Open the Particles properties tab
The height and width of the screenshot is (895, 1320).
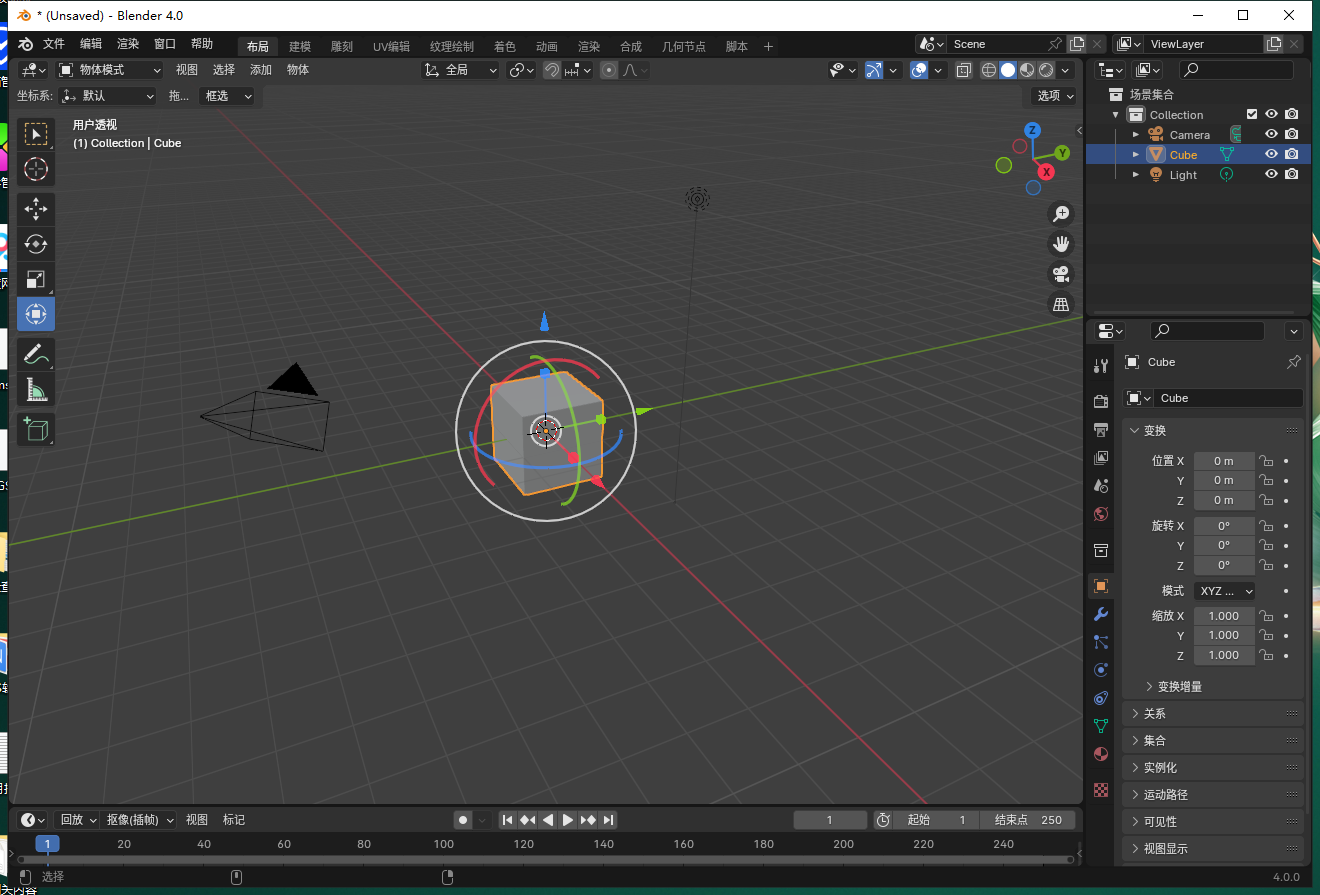(x=1101, y=642)
